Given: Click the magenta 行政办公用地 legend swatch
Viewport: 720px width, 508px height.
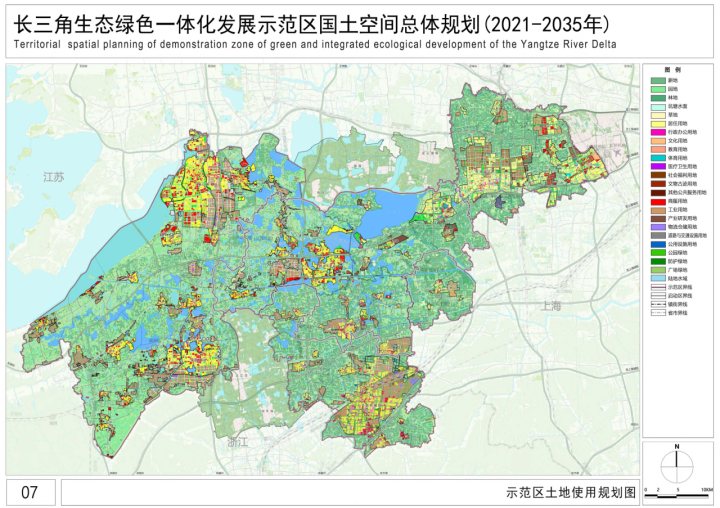Looking at the screenshot, I should point(658,132).
